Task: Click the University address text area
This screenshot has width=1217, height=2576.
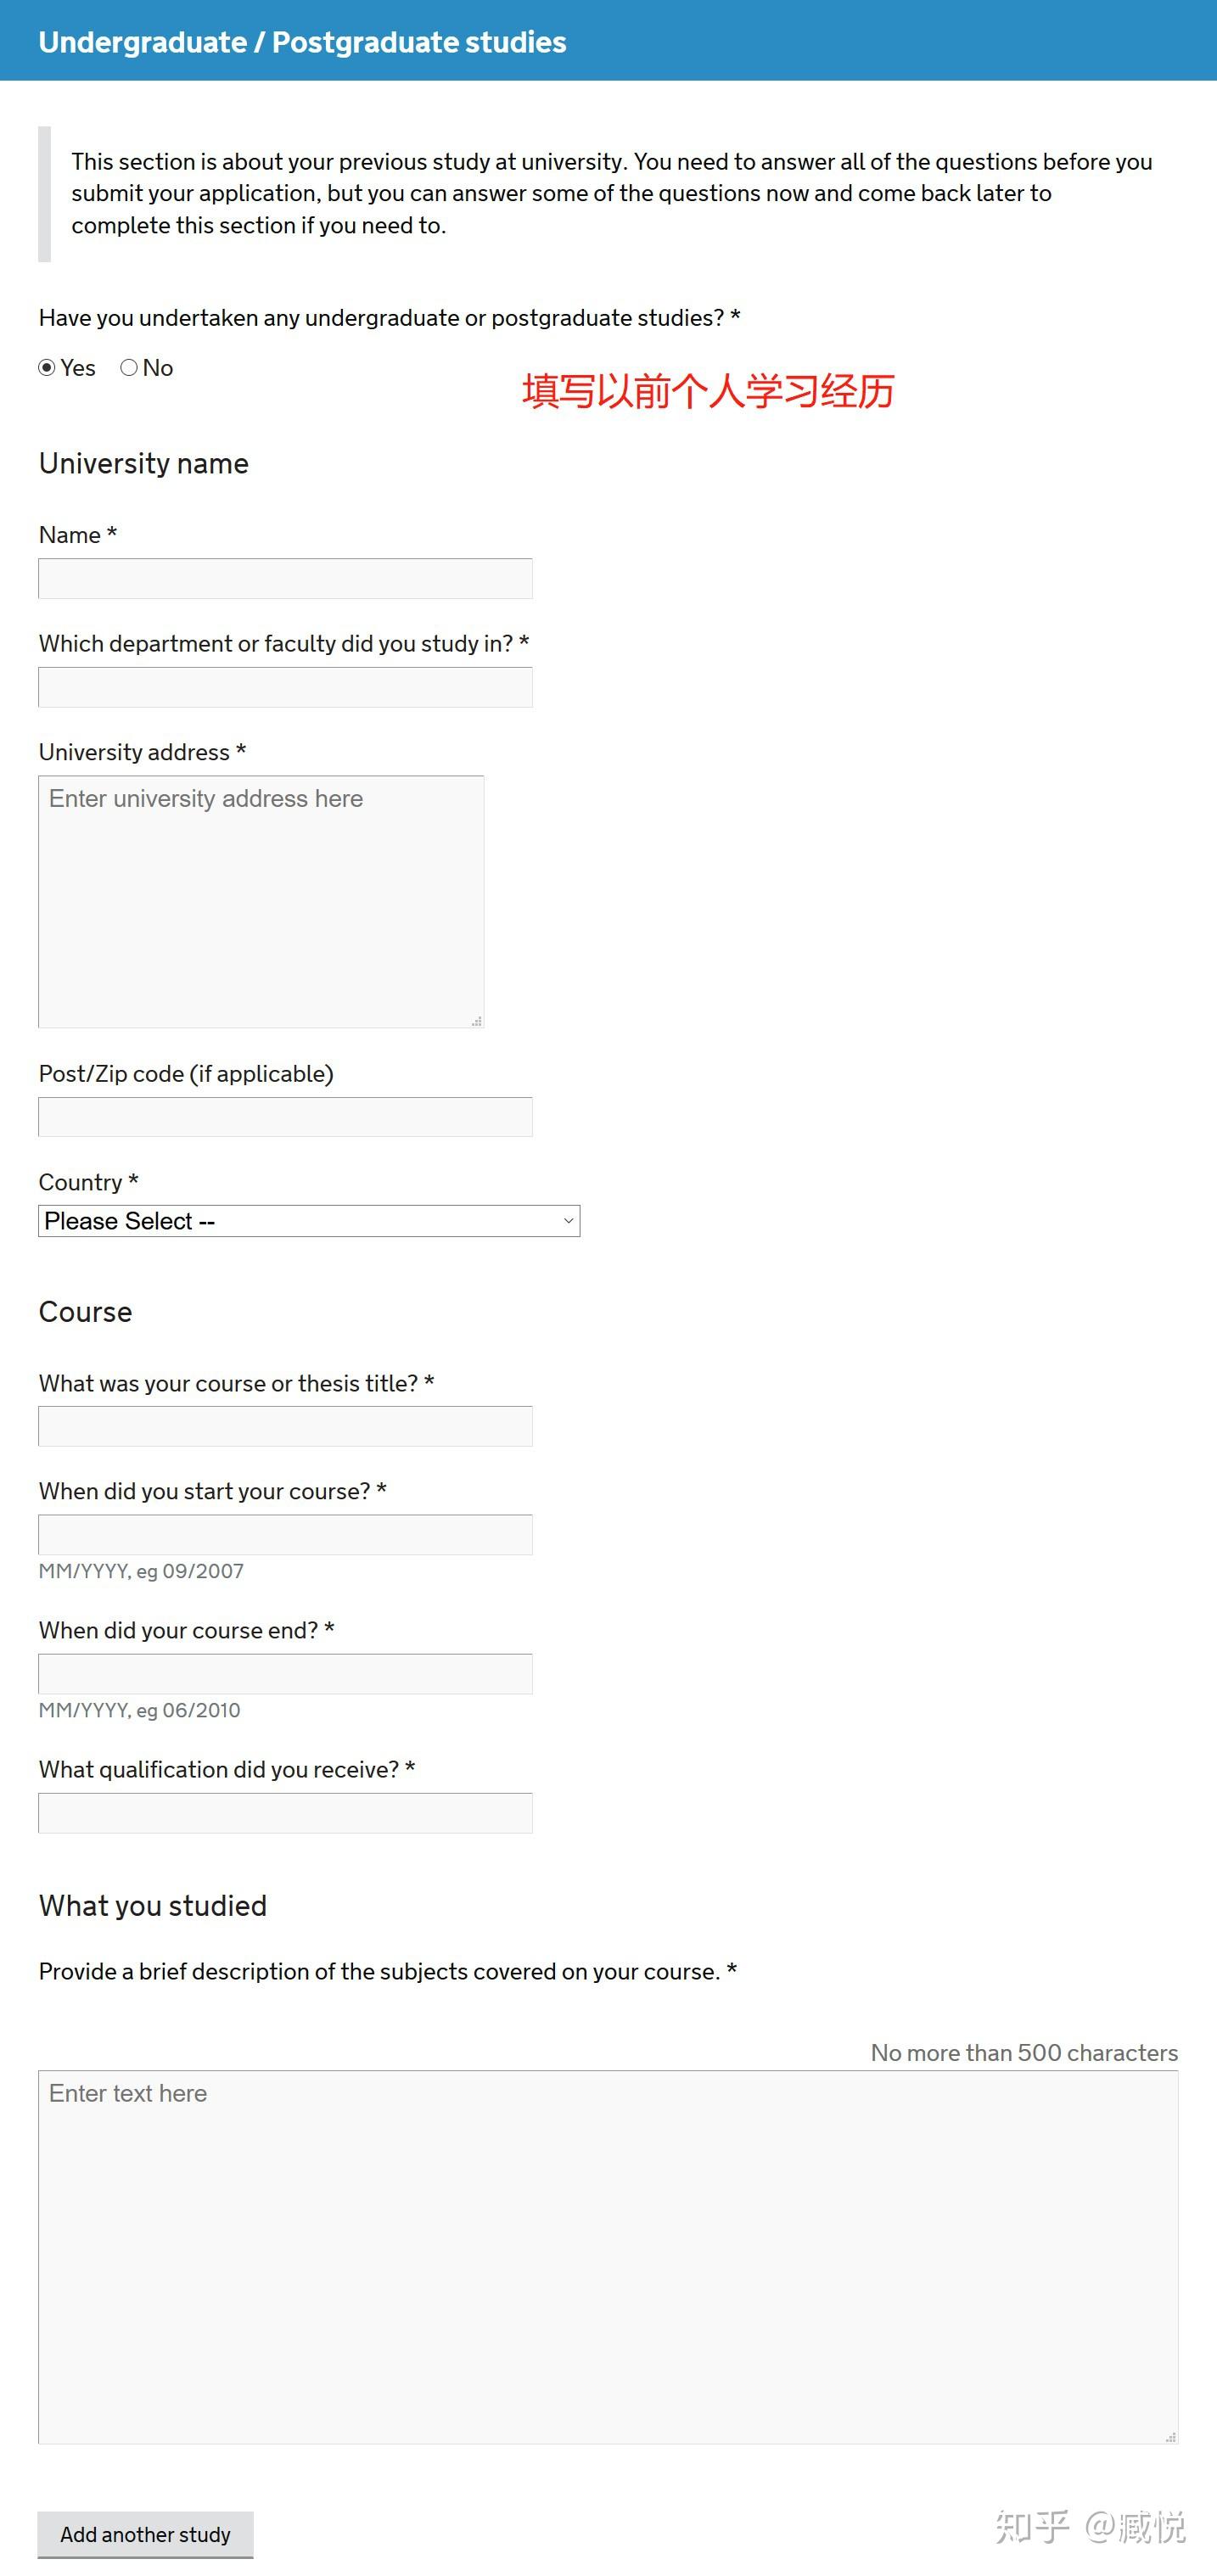Action: click(261, 901)
